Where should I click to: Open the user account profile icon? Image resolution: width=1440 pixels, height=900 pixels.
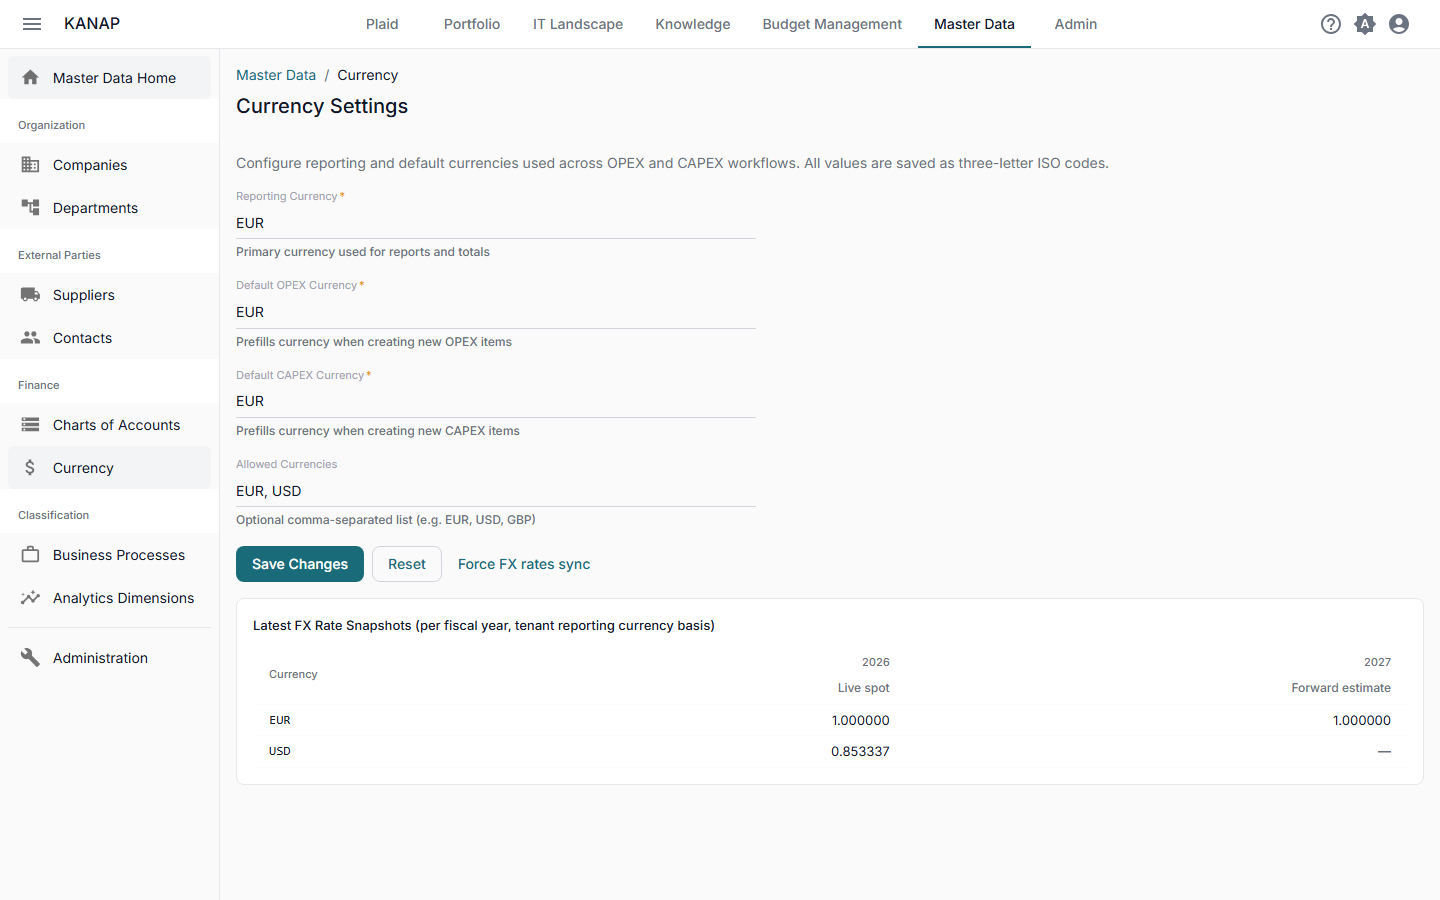(1399, 24)
